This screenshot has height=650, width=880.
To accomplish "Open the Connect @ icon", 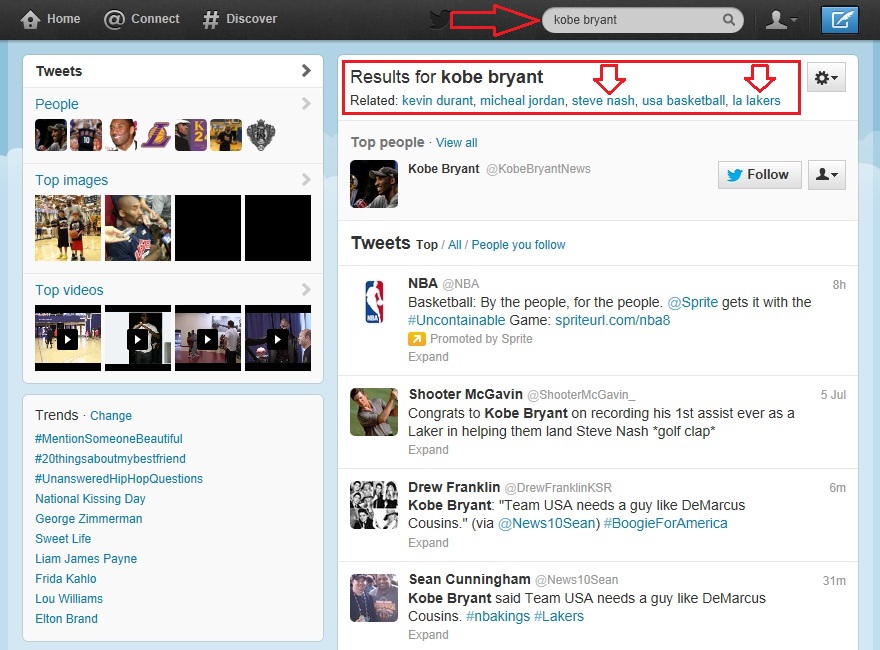I will click(115, 19).
